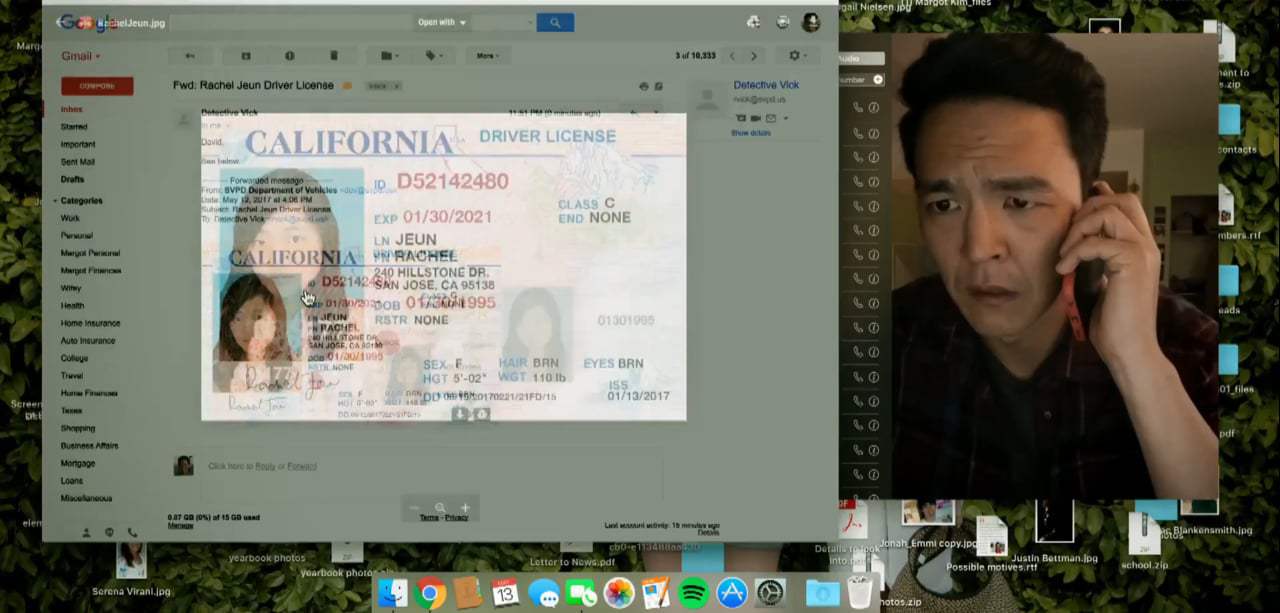Click the red Compose button
This screenshot has width=1280, height=613.
(x=97, y=86)
